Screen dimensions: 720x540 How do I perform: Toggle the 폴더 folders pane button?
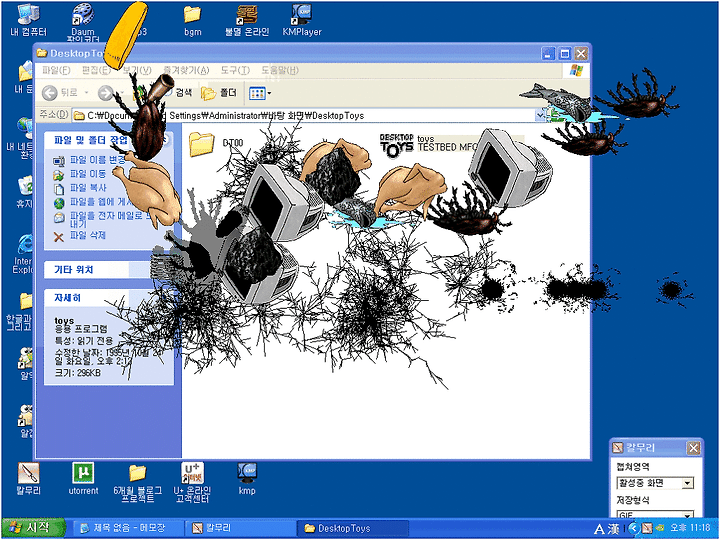219,93
